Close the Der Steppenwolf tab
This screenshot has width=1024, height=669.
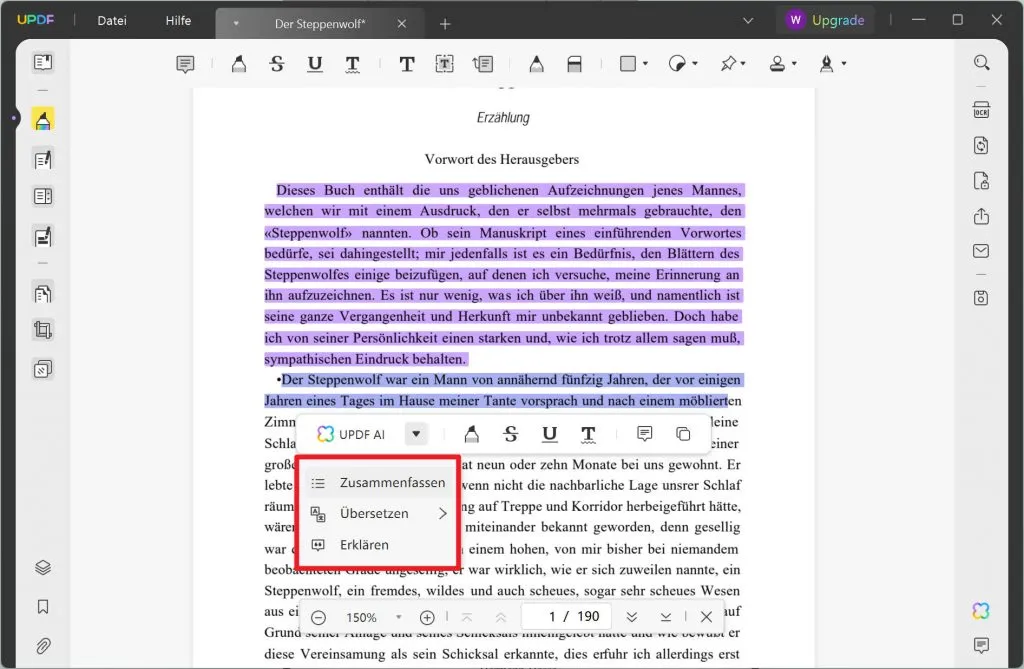402,24
